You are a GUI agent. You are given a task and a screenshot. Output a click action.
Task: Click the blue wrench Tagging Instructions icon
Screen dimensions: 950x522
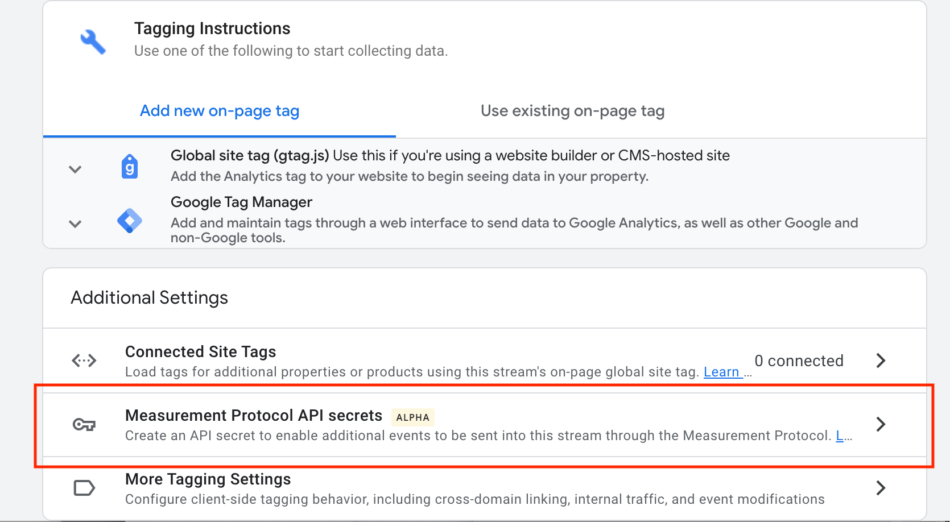pos(93,42)
